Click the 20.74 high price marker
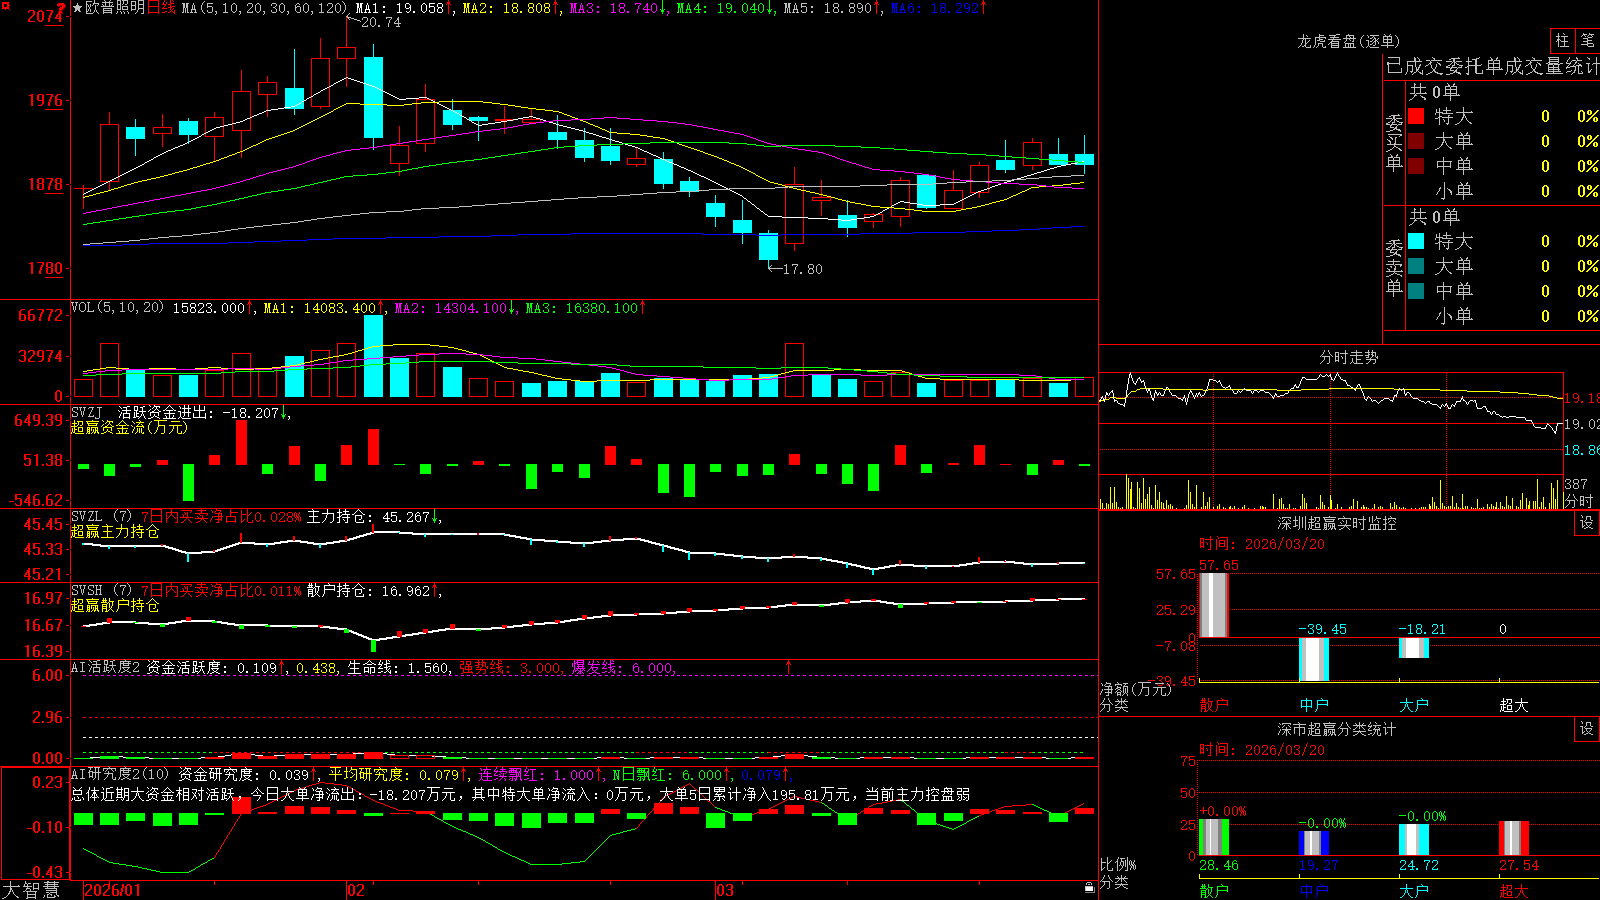 click(x=380, y=22)
